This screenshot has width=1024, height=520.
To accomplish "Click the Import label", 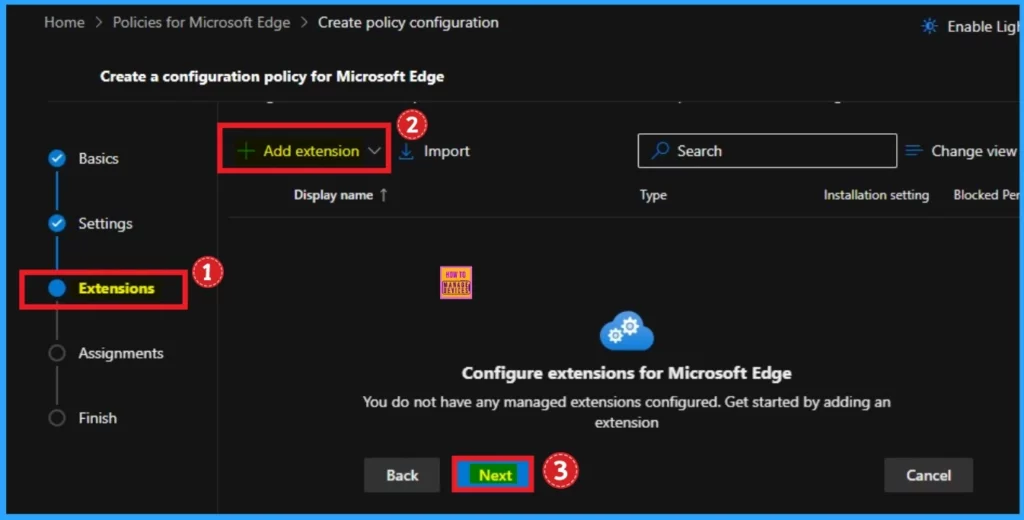I will pyautogui.click(x=447, y=151).
